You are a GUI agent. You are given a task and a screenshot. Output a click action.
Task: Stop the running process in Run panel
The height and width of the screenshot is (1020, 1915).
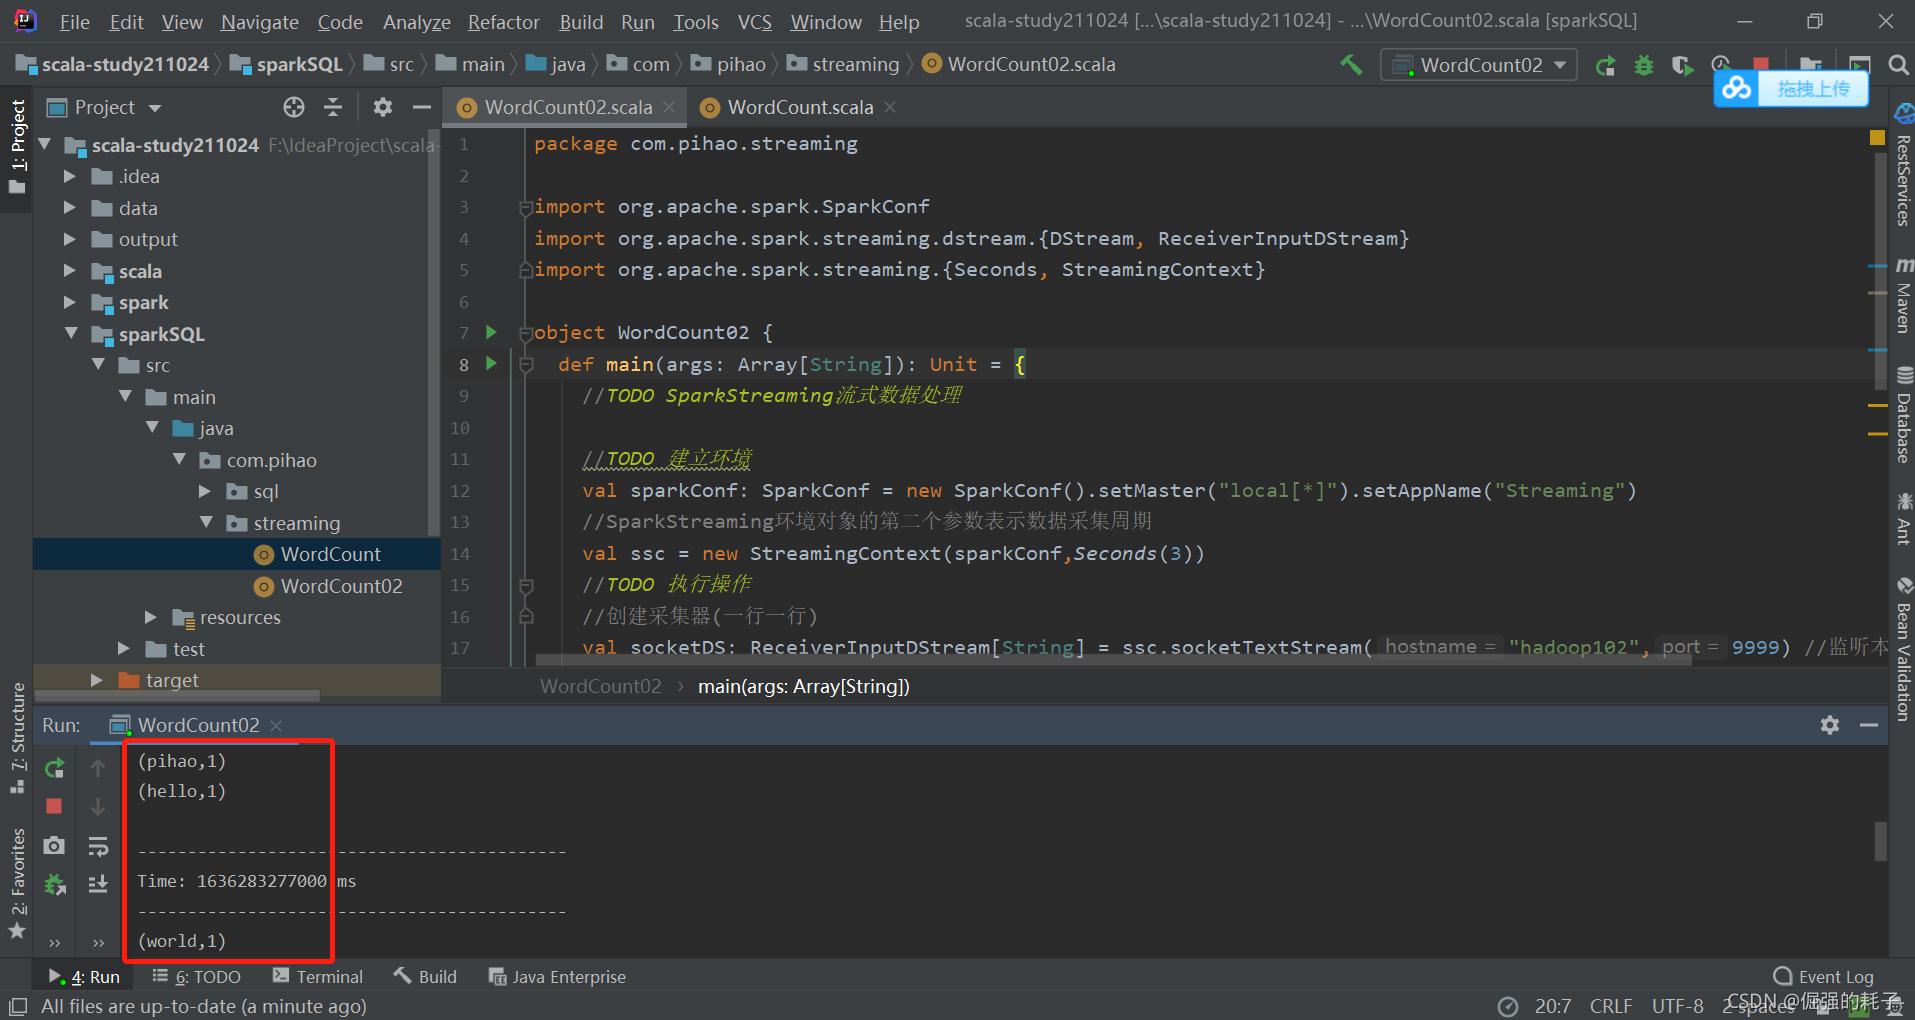(55, 806)
